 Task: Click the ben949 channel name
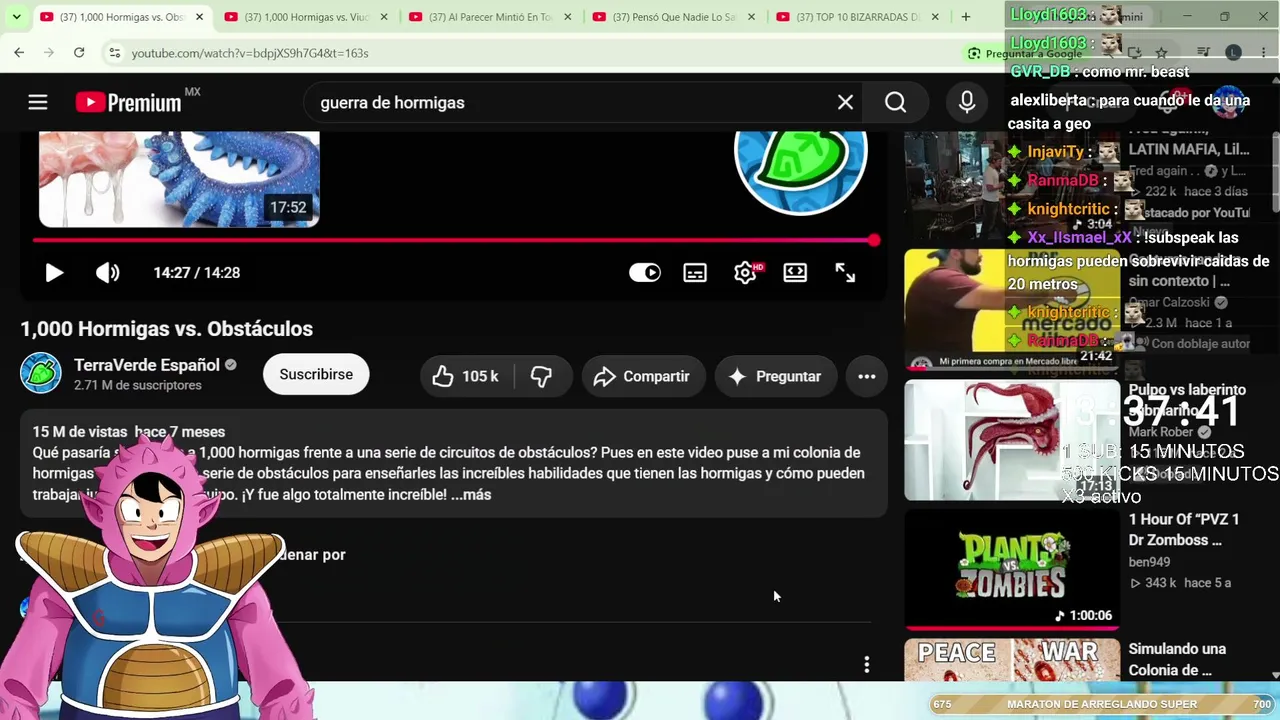(1149, 562)
